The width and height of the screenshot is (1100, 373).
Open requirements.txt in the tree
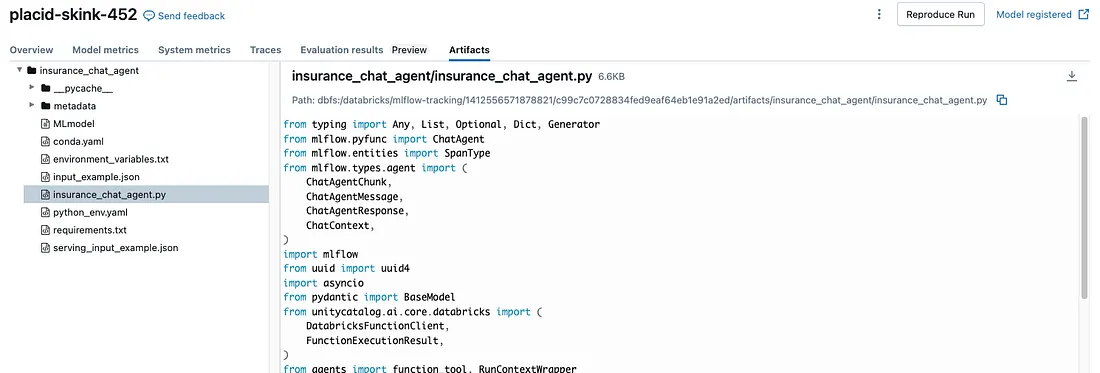coord(90,230)
